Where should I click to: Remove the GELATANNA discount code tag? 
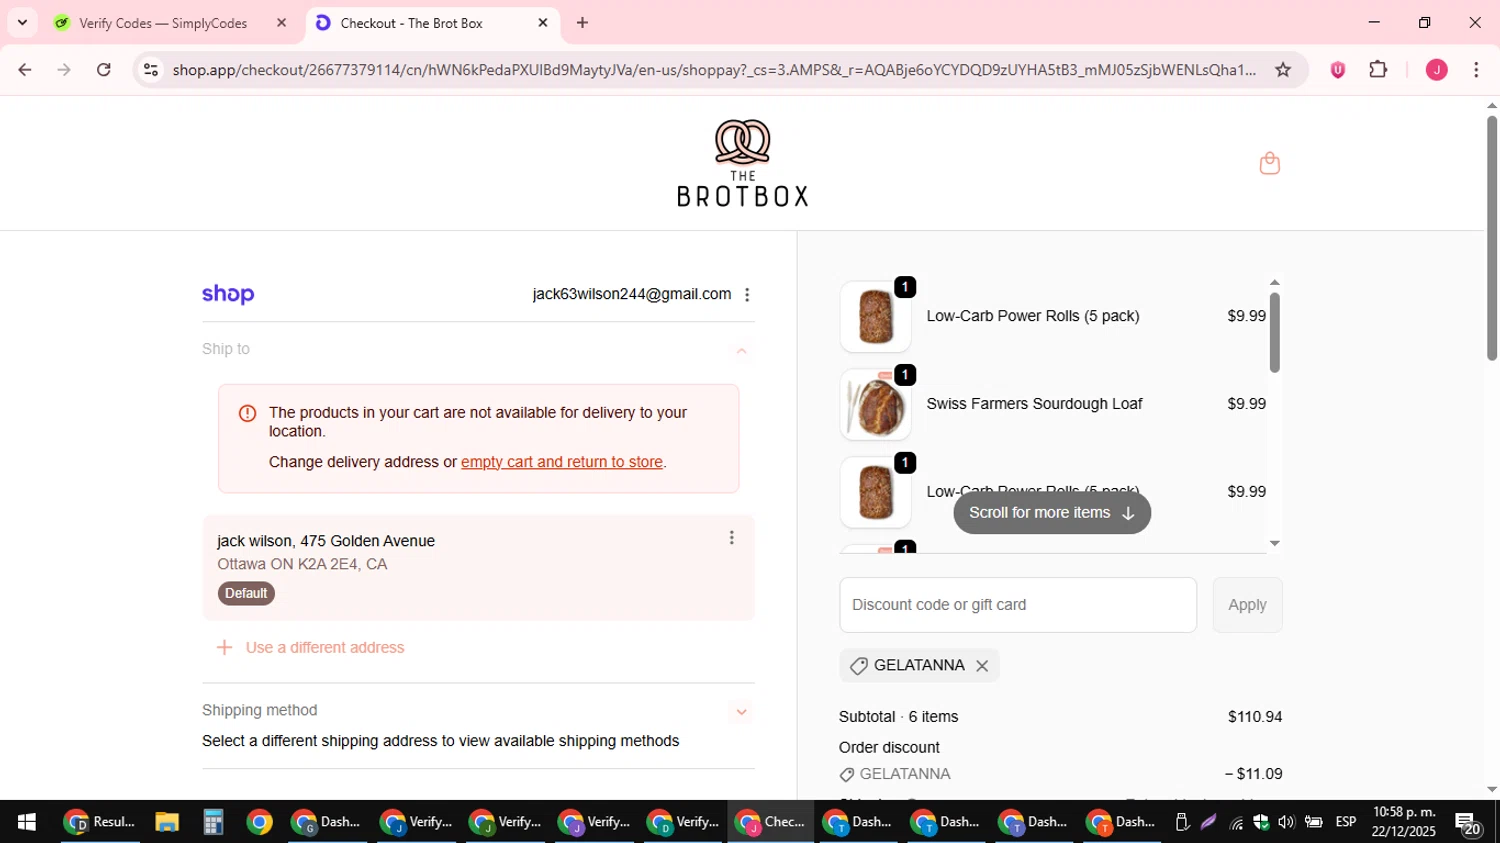click(982, 666)
